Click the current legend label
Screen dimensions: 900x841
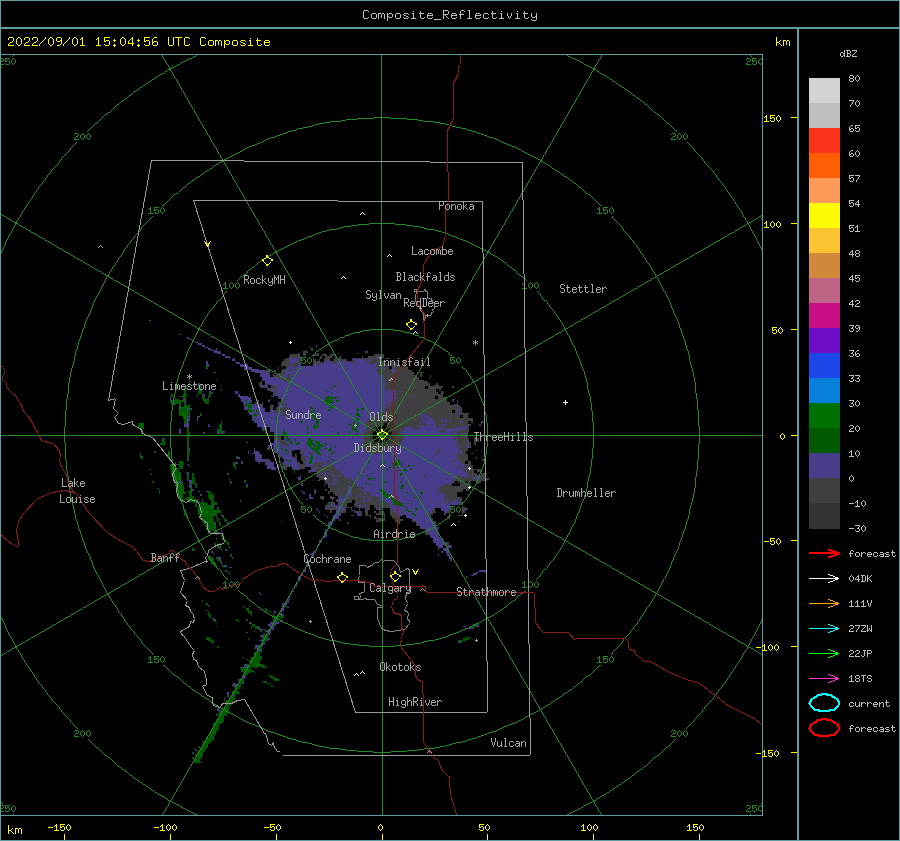pos(869,703)
